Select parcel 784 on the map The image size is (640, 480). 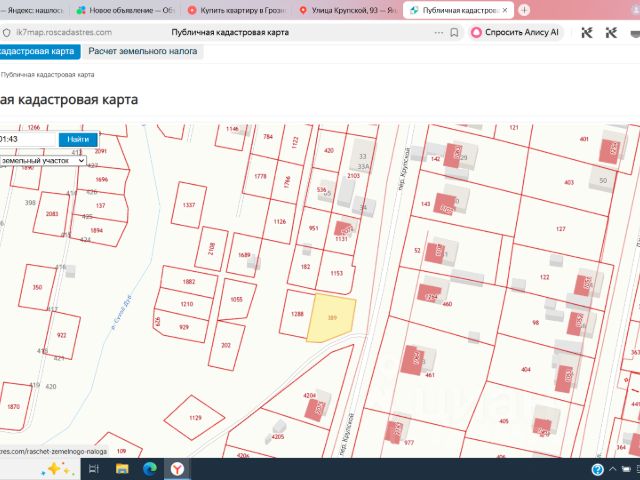[x=268, y=137]
